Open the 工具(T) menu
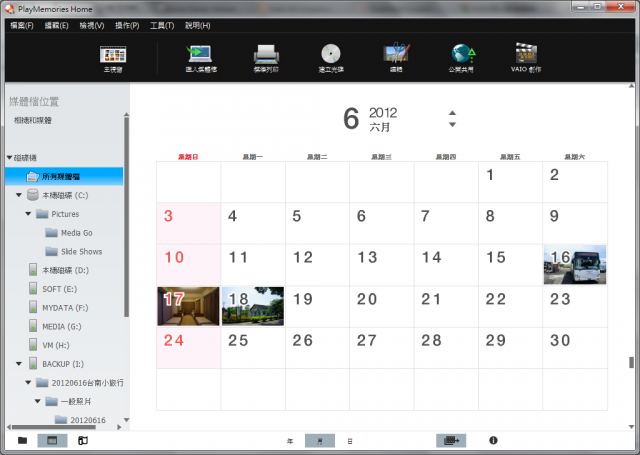Viewport: 640px width, 455px height. pyautogui.click(x=162, y=25)
